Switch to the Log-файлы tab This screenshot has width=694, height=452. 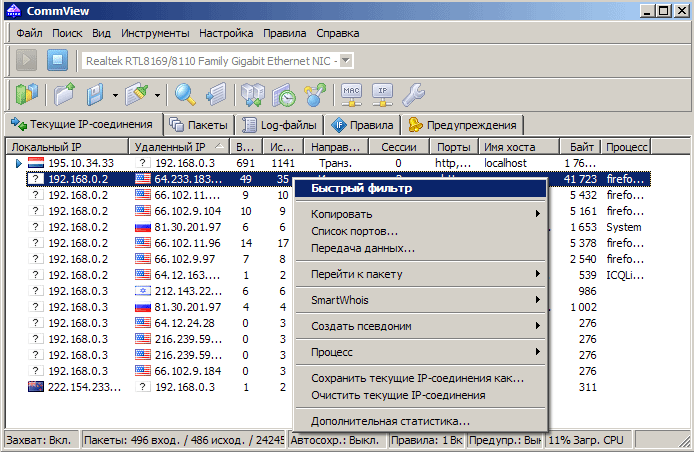click(279, 125)
